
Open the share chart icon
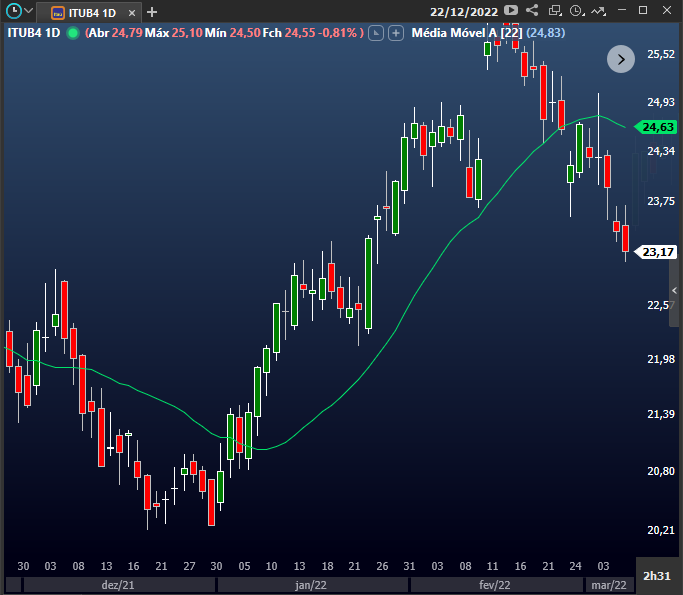point(532,10)
